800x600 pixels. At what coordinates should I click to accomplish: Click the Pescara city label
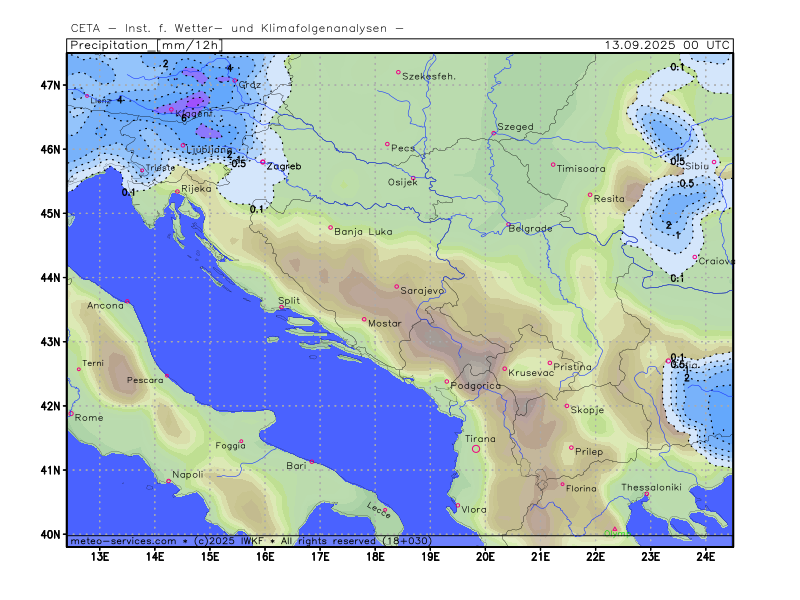145,380
